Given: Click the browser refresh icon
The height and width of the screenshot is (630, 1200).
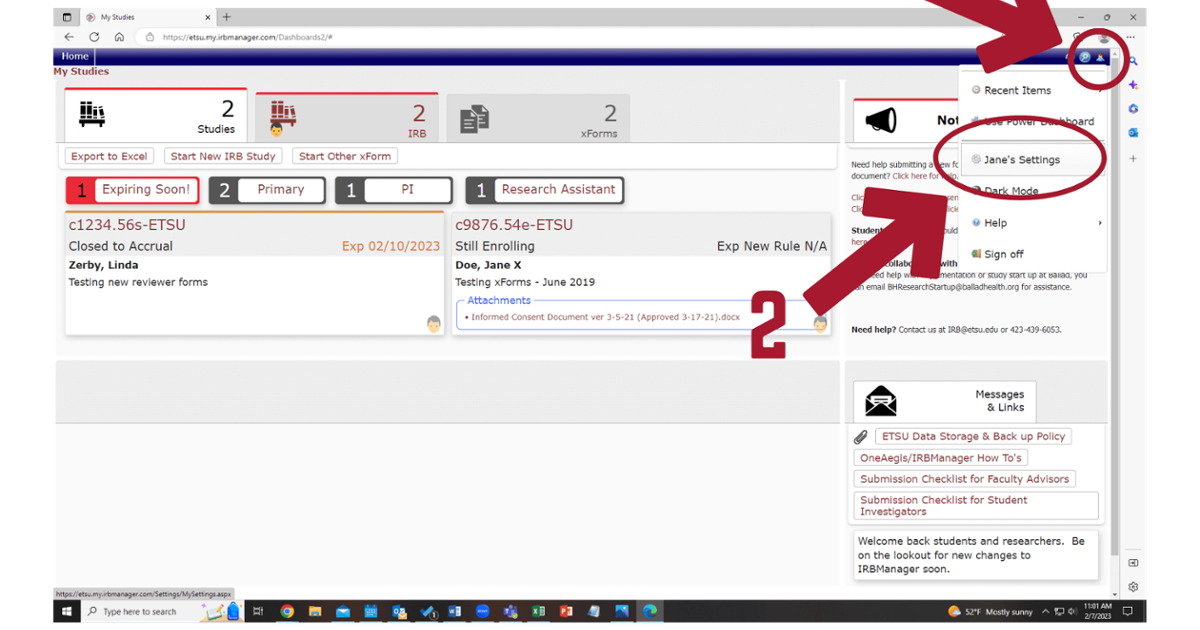Looking at the screenshot, I should (94, 37).
